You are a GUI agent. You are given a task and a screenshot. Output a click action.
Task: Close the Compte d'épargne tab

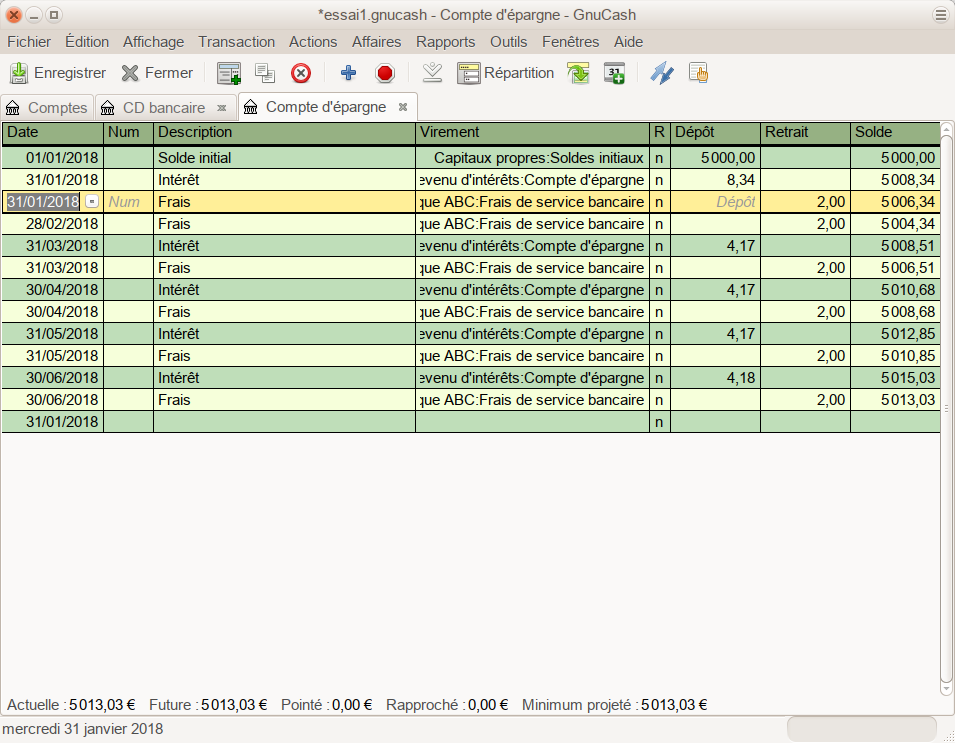pyautogui.click(x=403, y=107)
